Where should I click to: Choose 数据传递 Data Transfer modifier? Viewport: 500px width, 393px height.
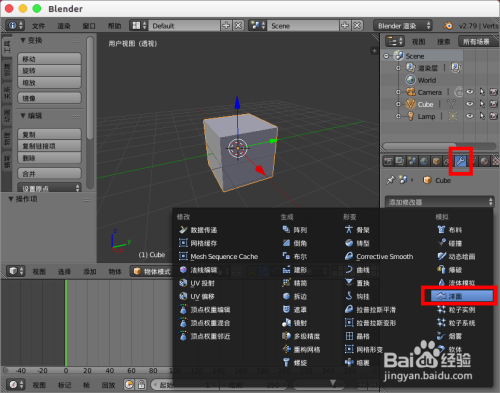[x=198, y=230]
